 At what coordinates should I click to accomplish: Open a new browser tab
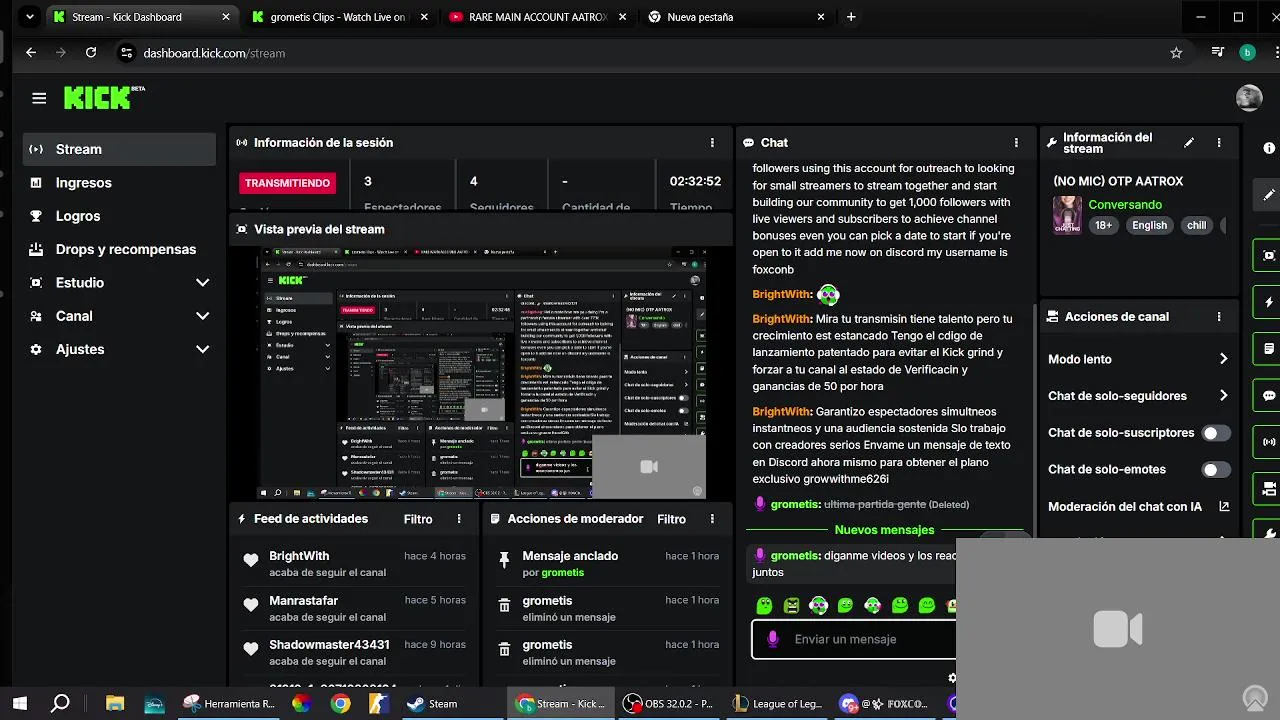pyautogui.click(x=851, y=17)
